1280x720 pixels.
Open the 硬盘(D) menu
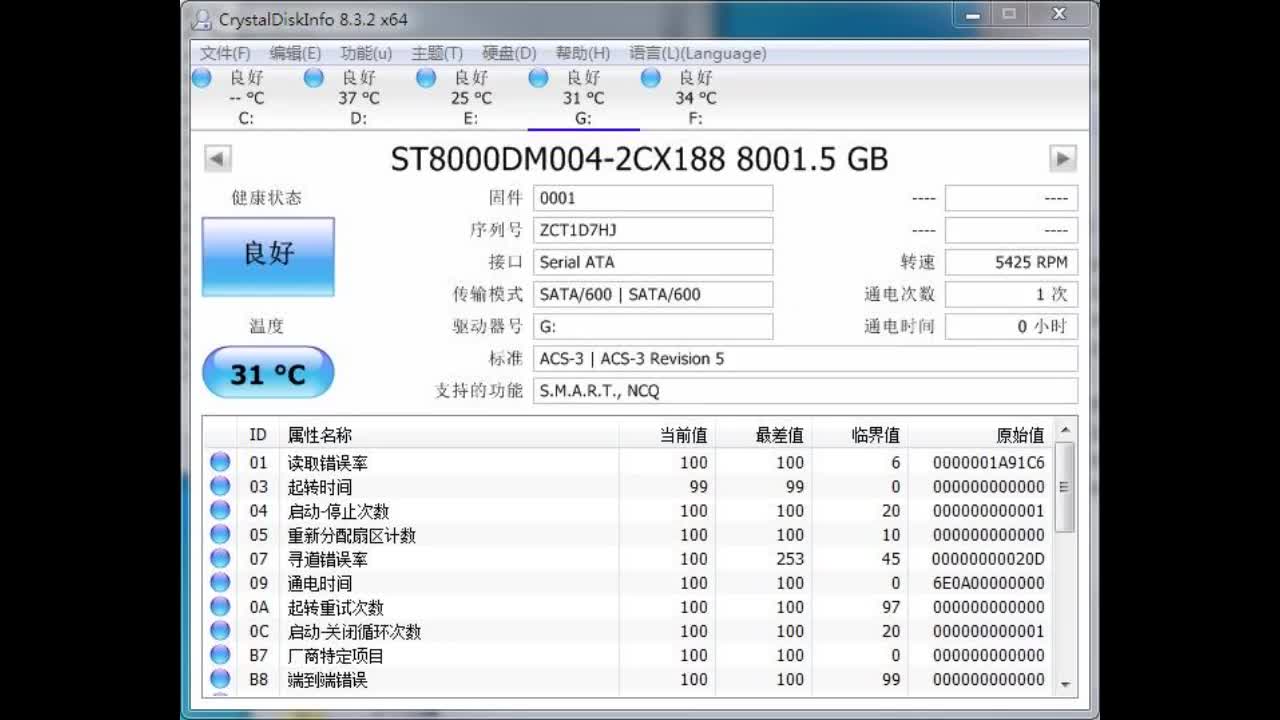click(x=509, y=53)
